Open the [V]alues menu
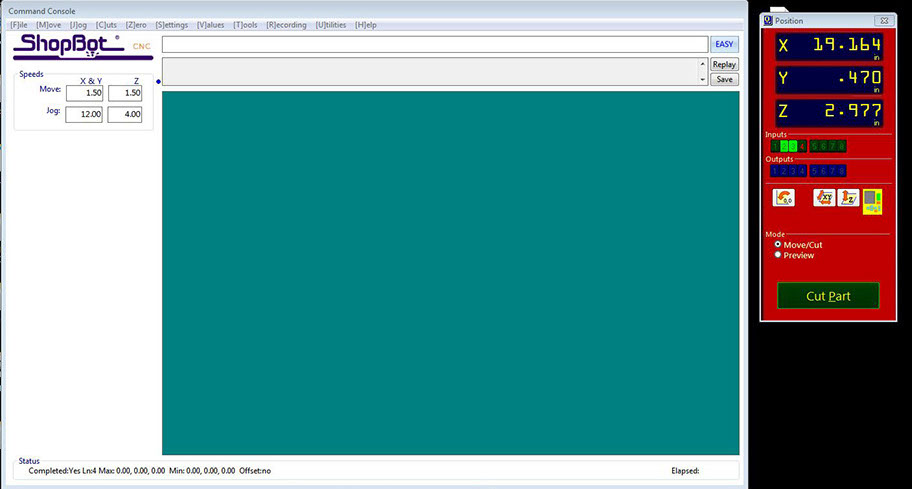Viewport: 912px width, 489px height. (x=211, y=25)
